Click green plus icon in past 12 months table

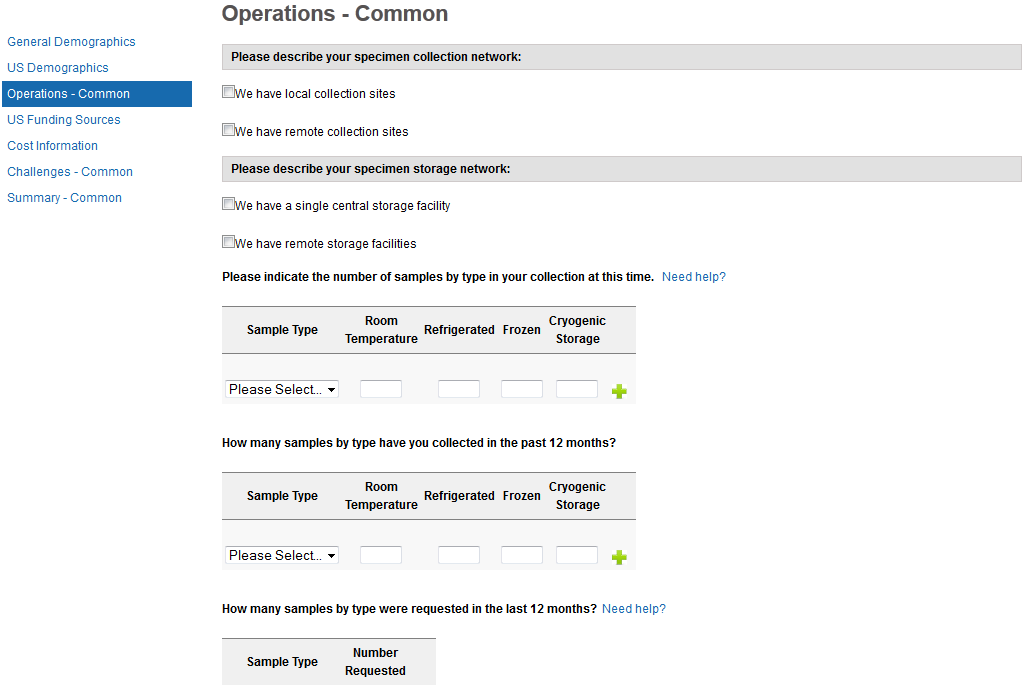coord(619,557)
